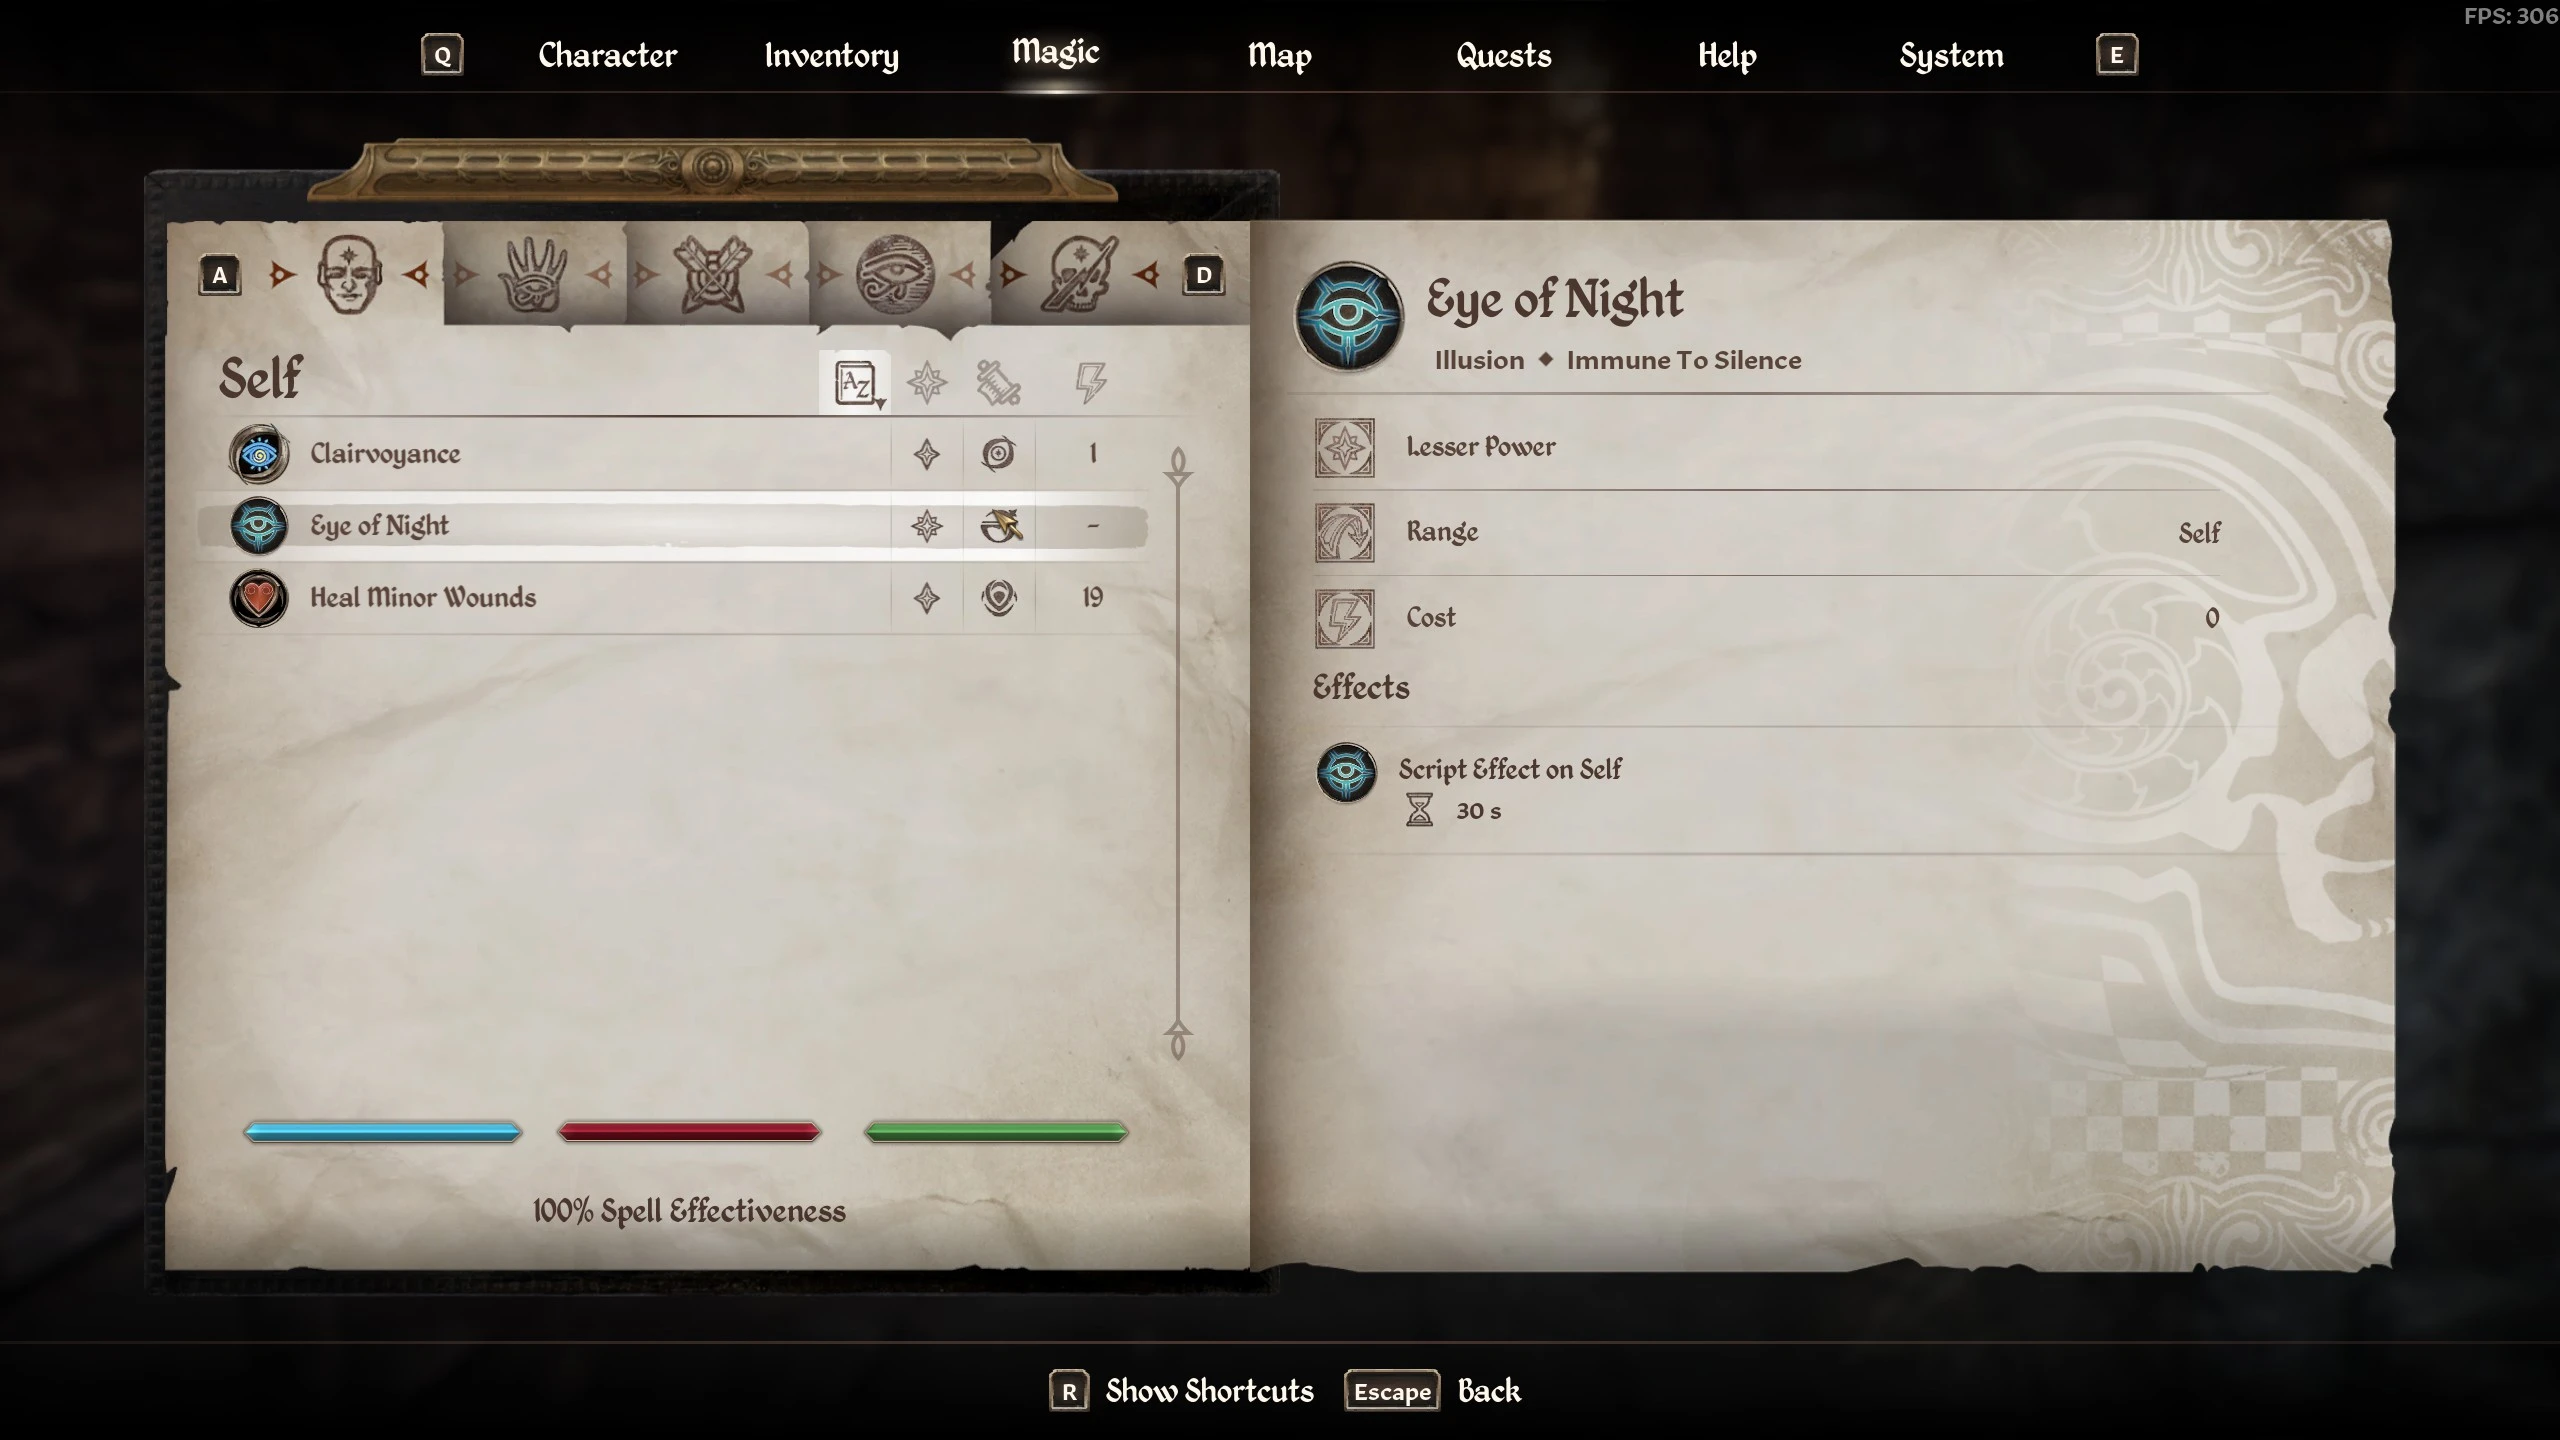Sort spells by magic school star icon

pyautogui.click(x=926, y=382)
